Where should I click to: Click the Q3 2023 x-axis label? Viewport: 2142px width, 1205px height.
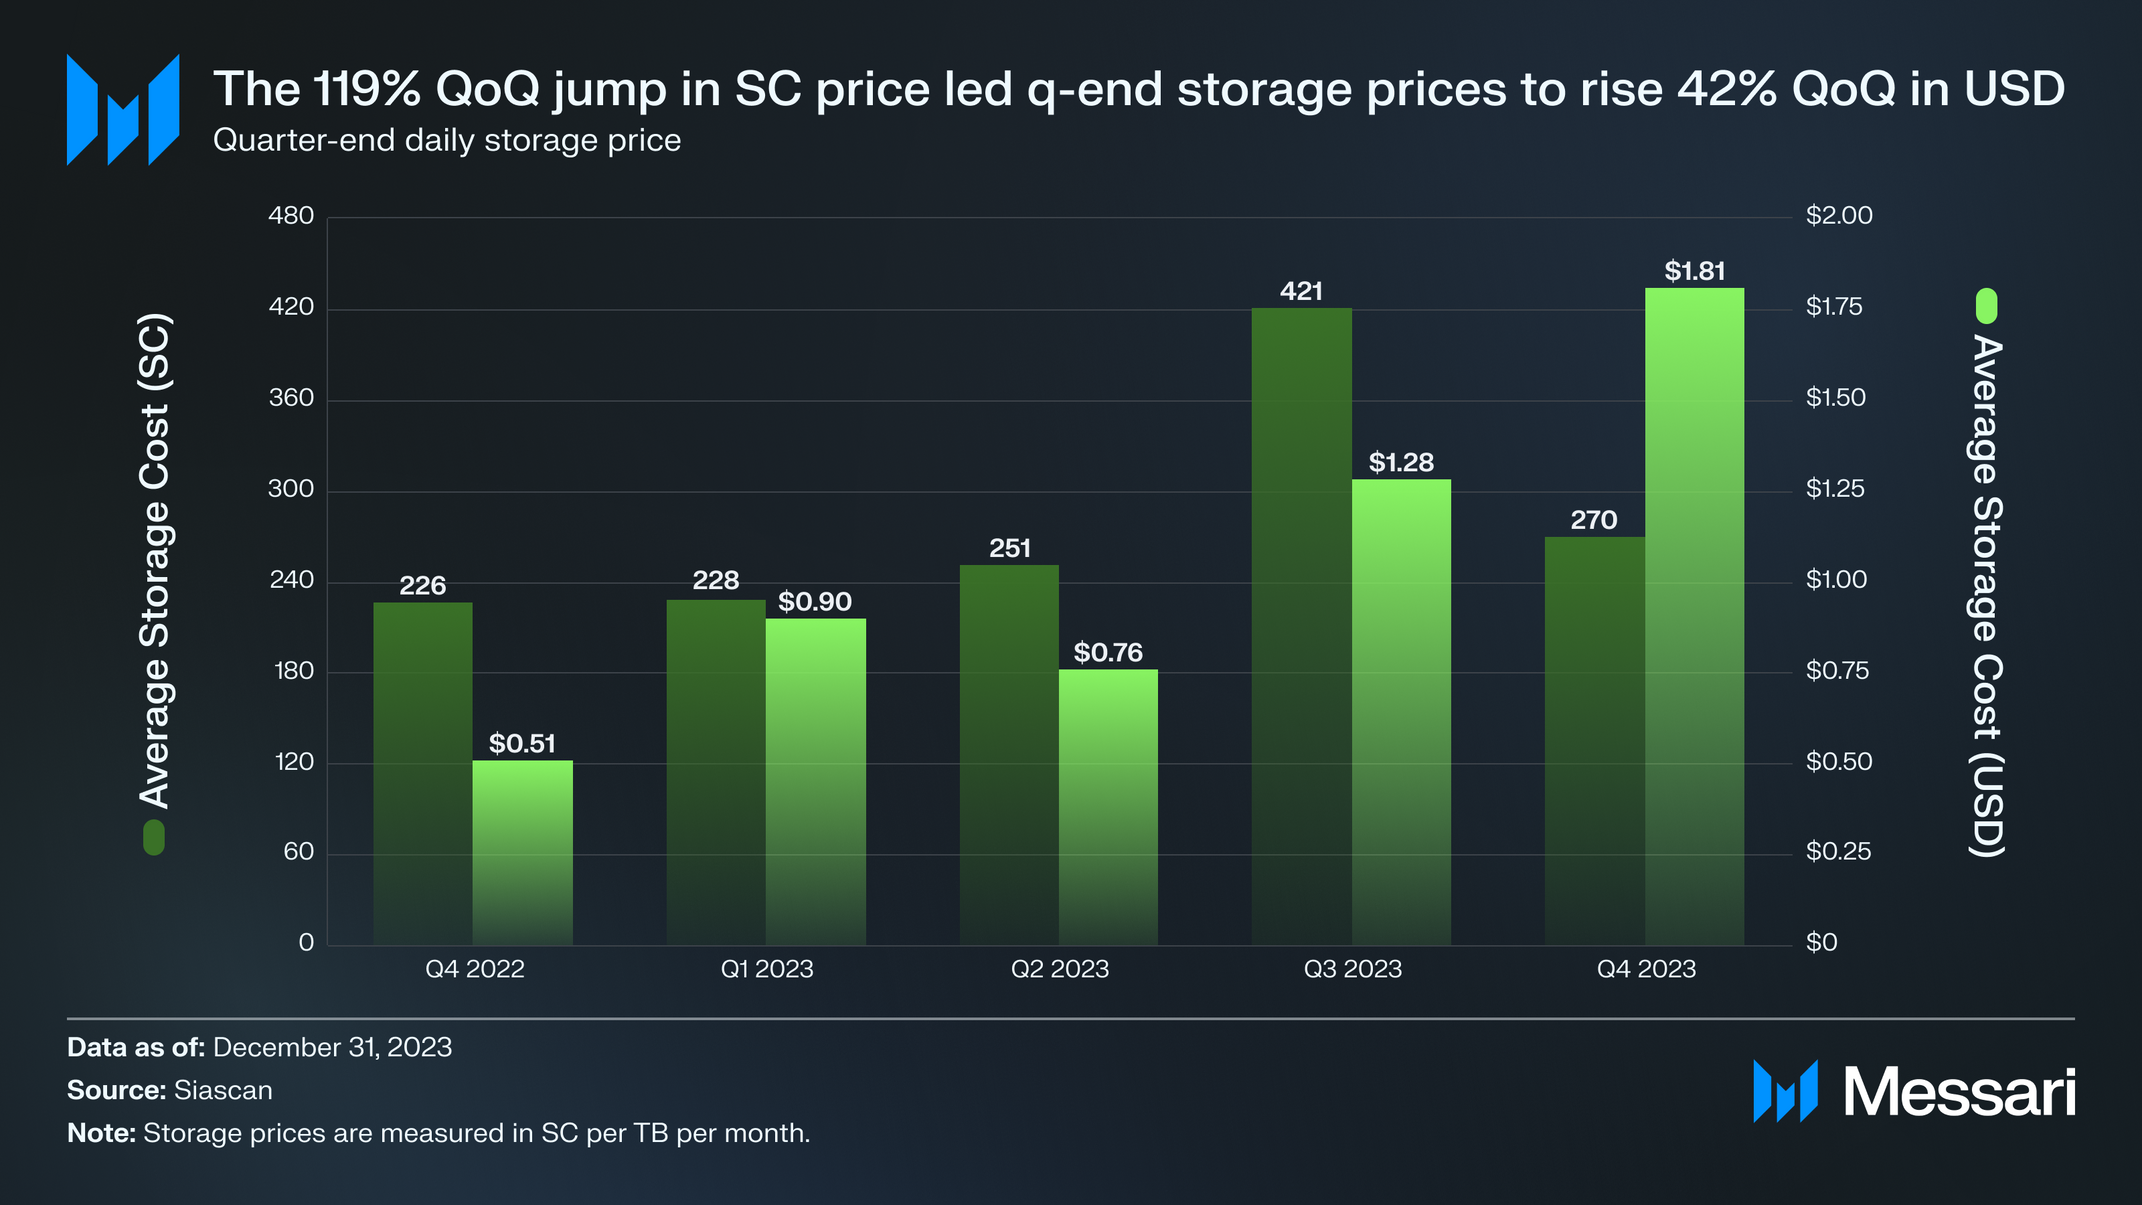pos(1352,969)
